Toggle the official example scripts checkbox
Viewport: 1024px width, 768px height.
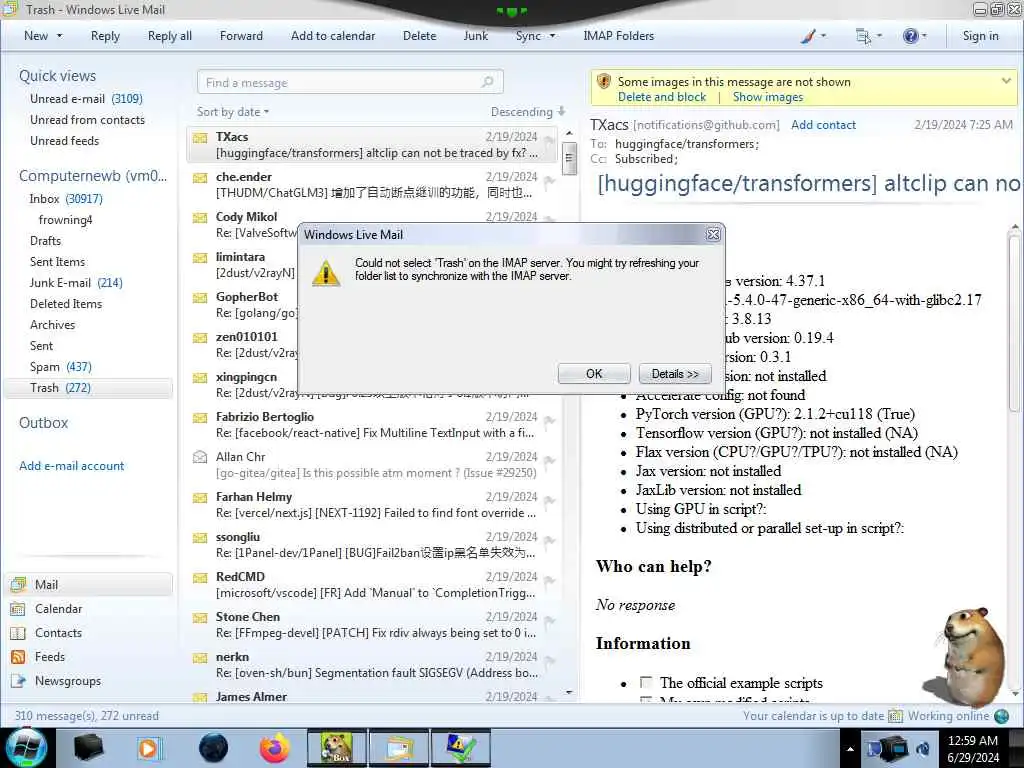click(x=646, y=682)
